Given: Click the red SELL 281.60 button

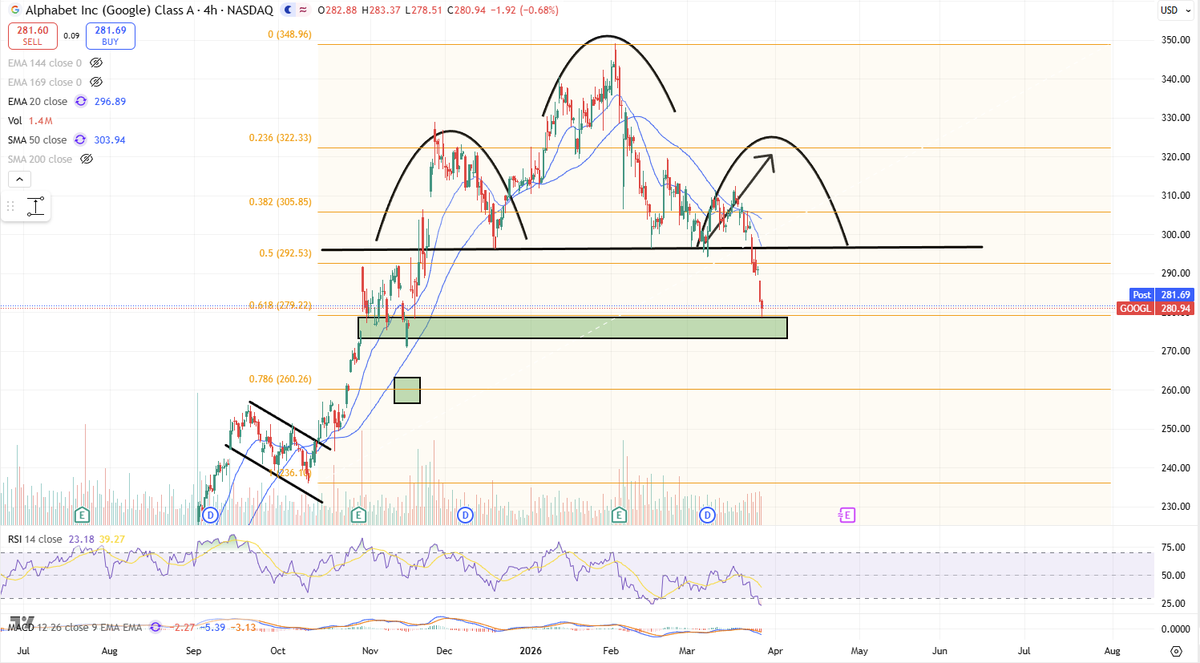Looking at the screenshot, I should (33, 36).
